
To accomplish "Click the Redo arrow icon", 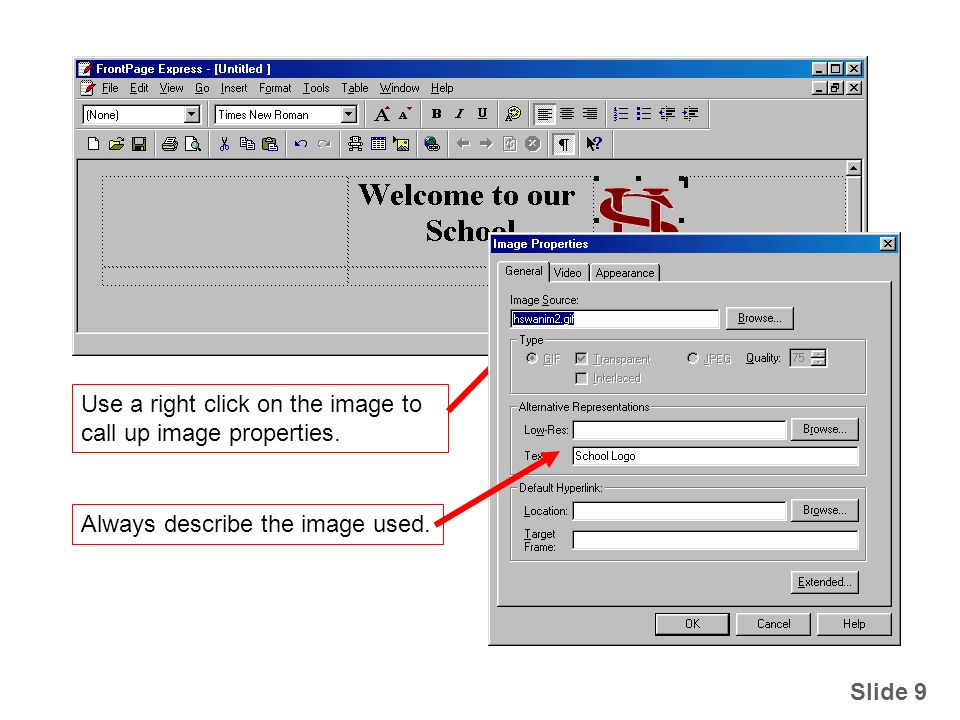I will click(x=324, y=144).
